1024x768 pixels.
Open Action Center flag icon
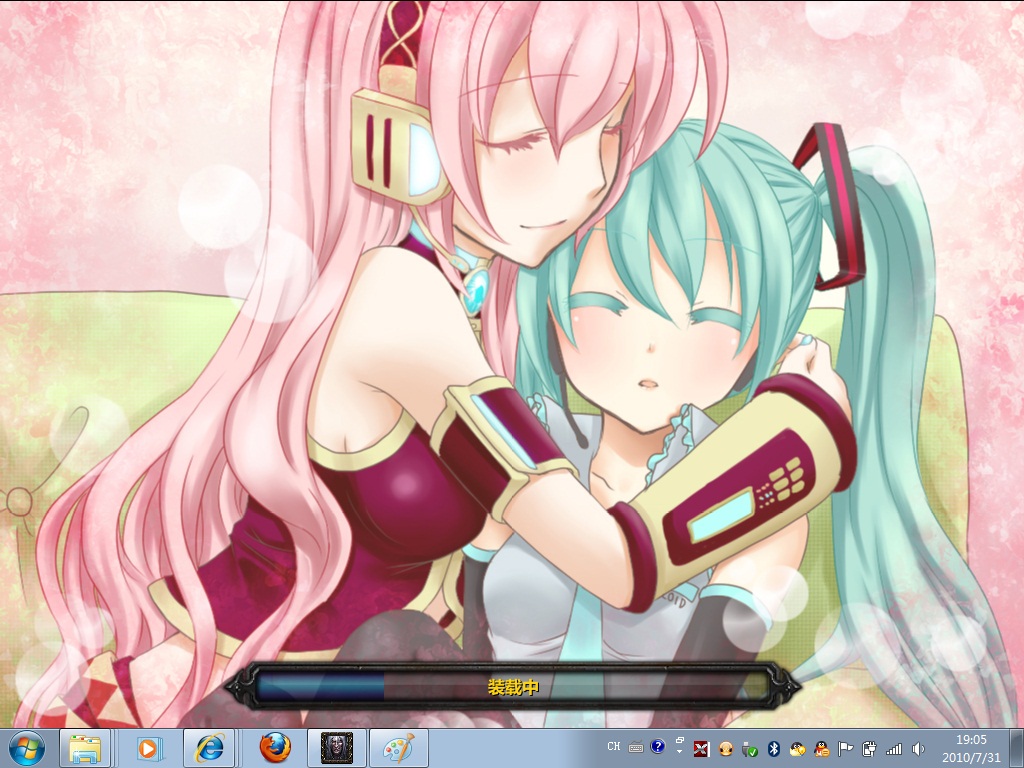[x=846, y=749]
